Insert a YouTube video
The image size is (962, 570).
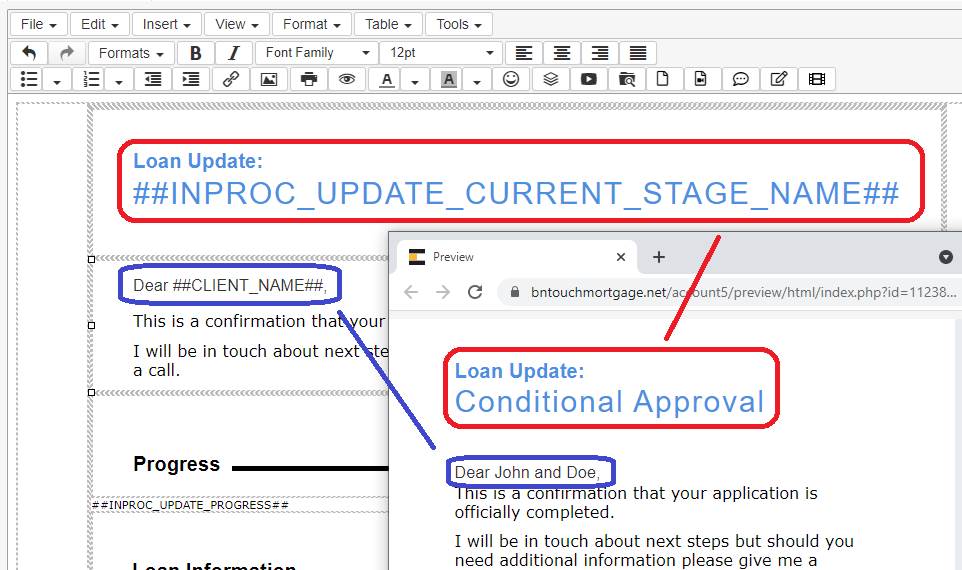point(588,79)
